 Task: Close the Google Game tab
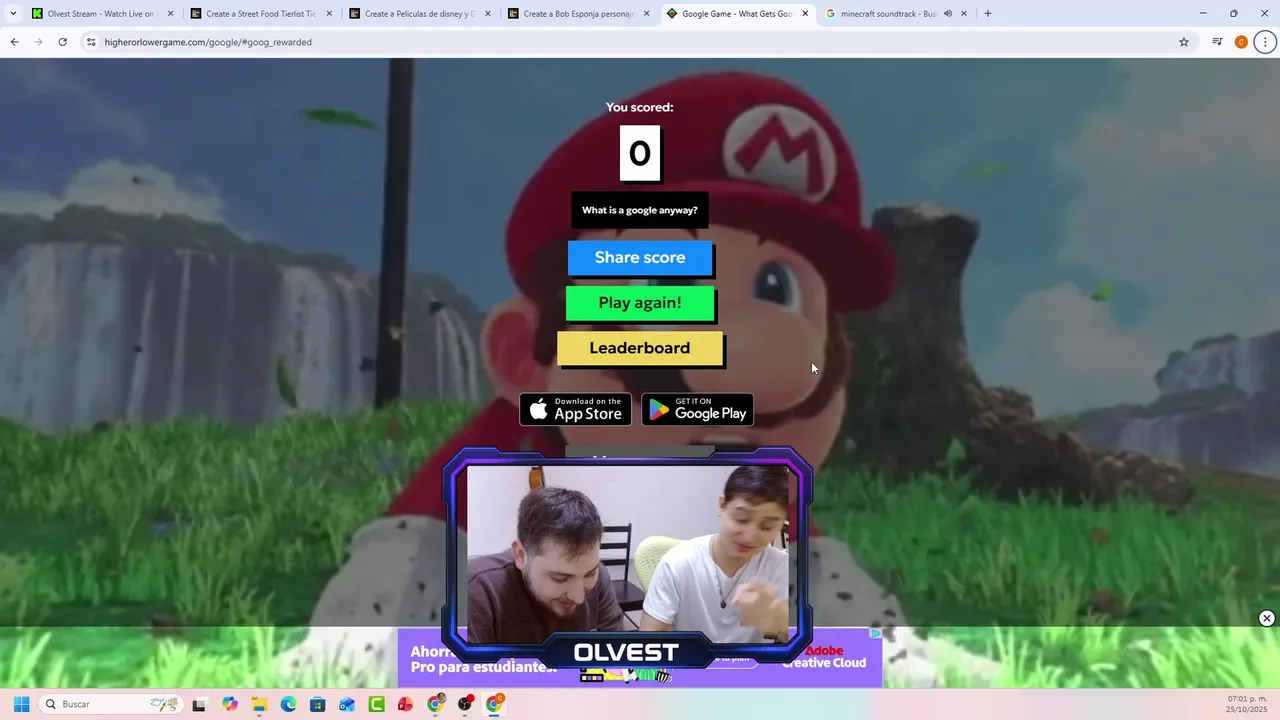(805, 14)
